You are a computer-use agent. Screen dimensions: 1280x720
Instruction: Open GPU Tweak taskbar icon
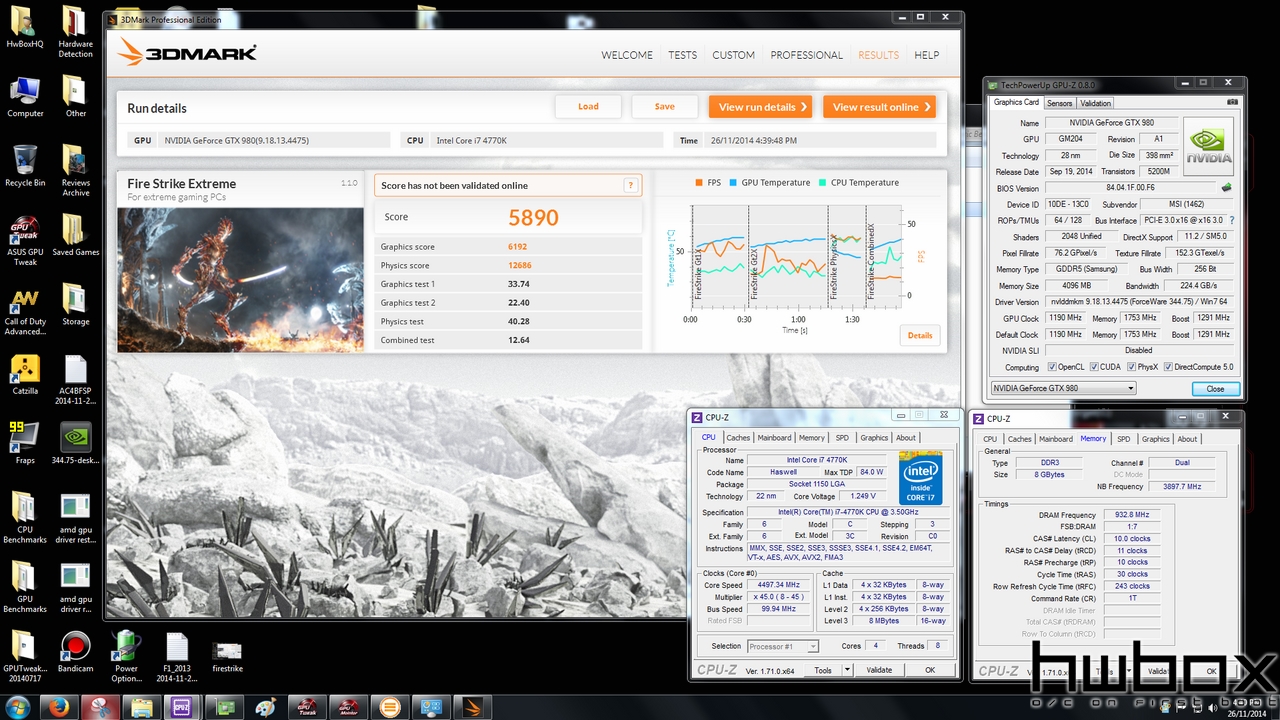(x=307, y=707)
